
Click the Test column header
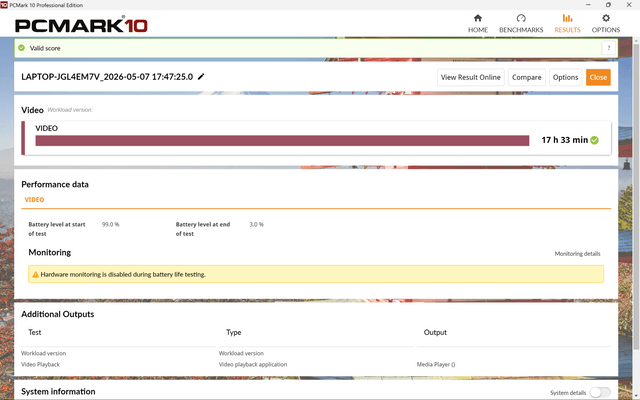point(35,332)
